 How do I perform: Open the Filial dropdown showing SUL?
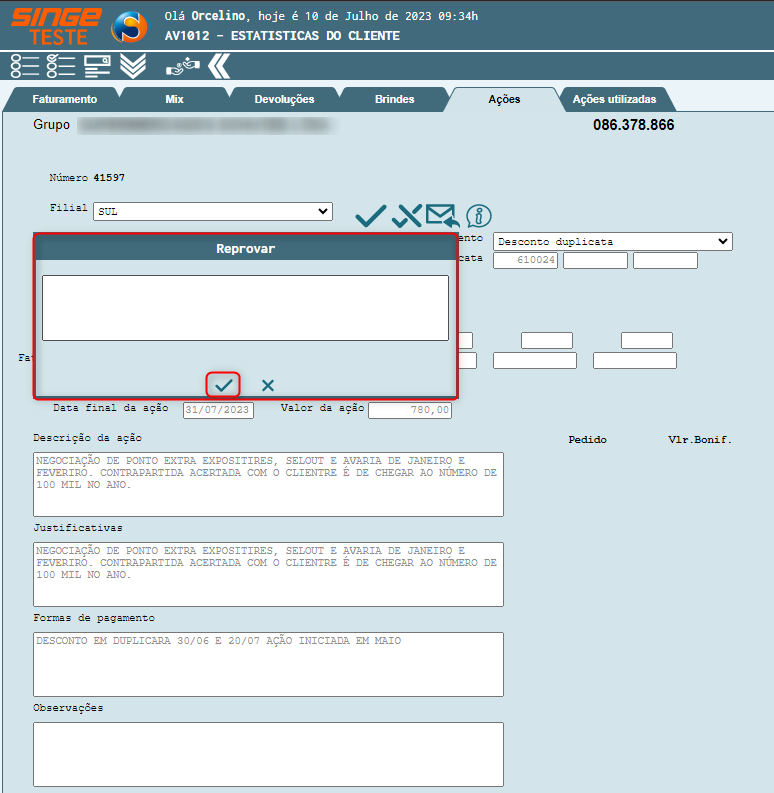pyautogui.click(x=212, y=211)
